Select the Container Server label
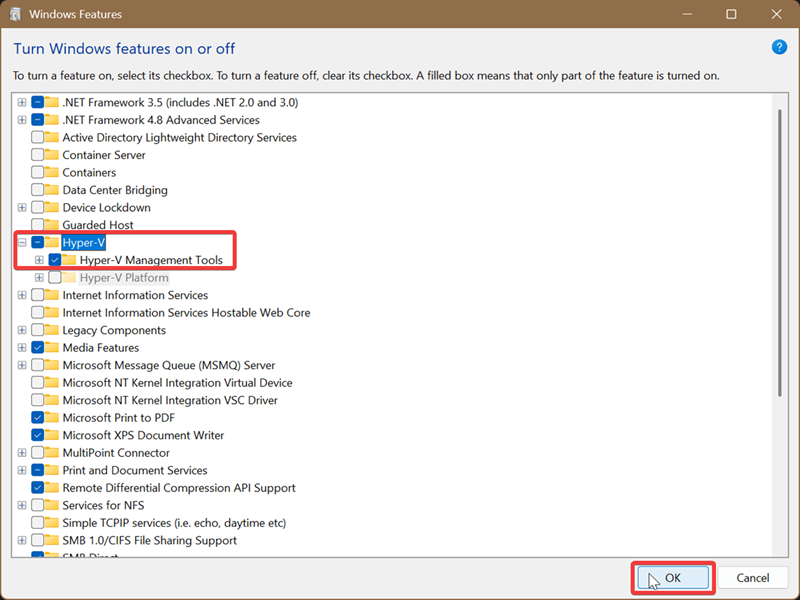 (x=104, y=155)
